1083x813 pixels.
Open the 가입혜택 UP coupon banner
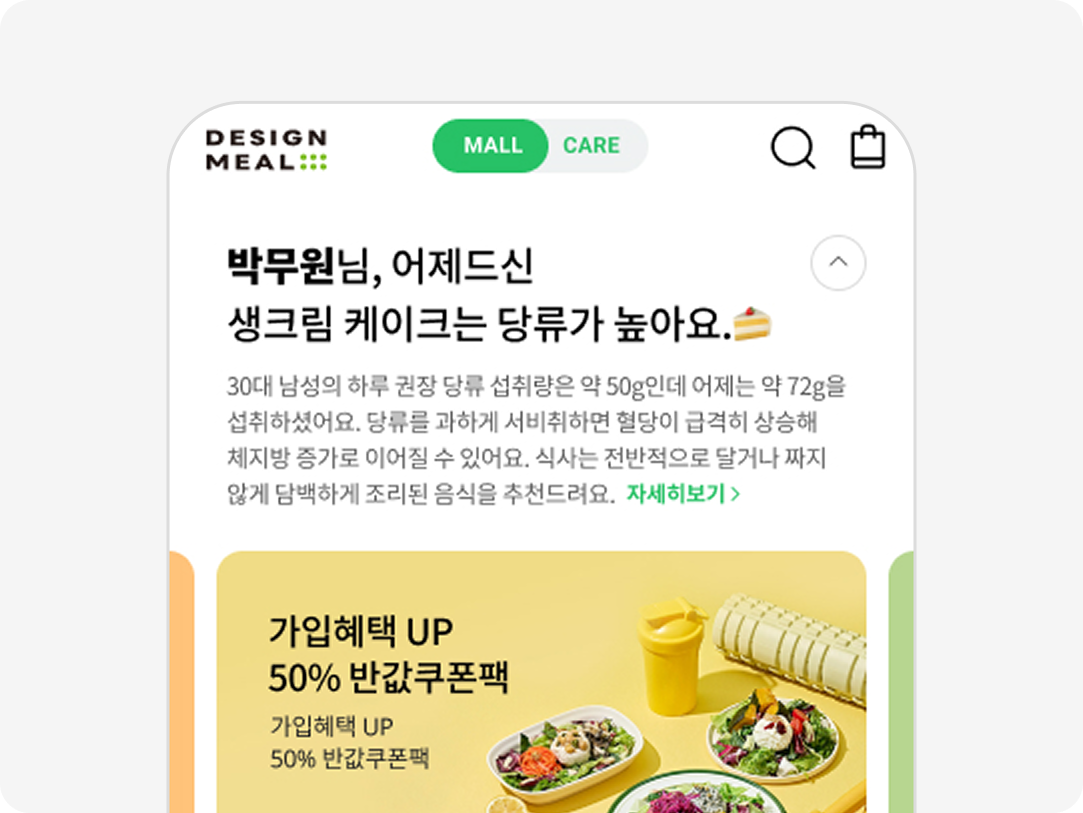click(541, 682)
